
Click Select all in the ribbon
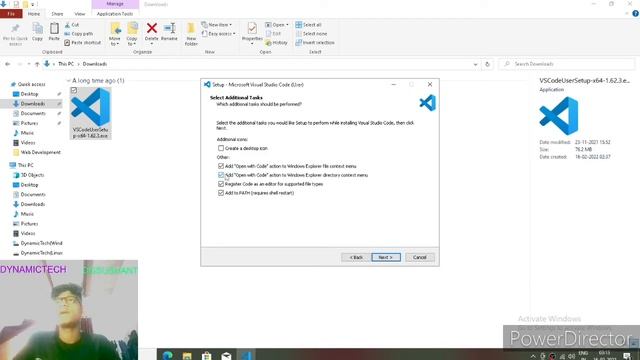click(x=309, y=25)
